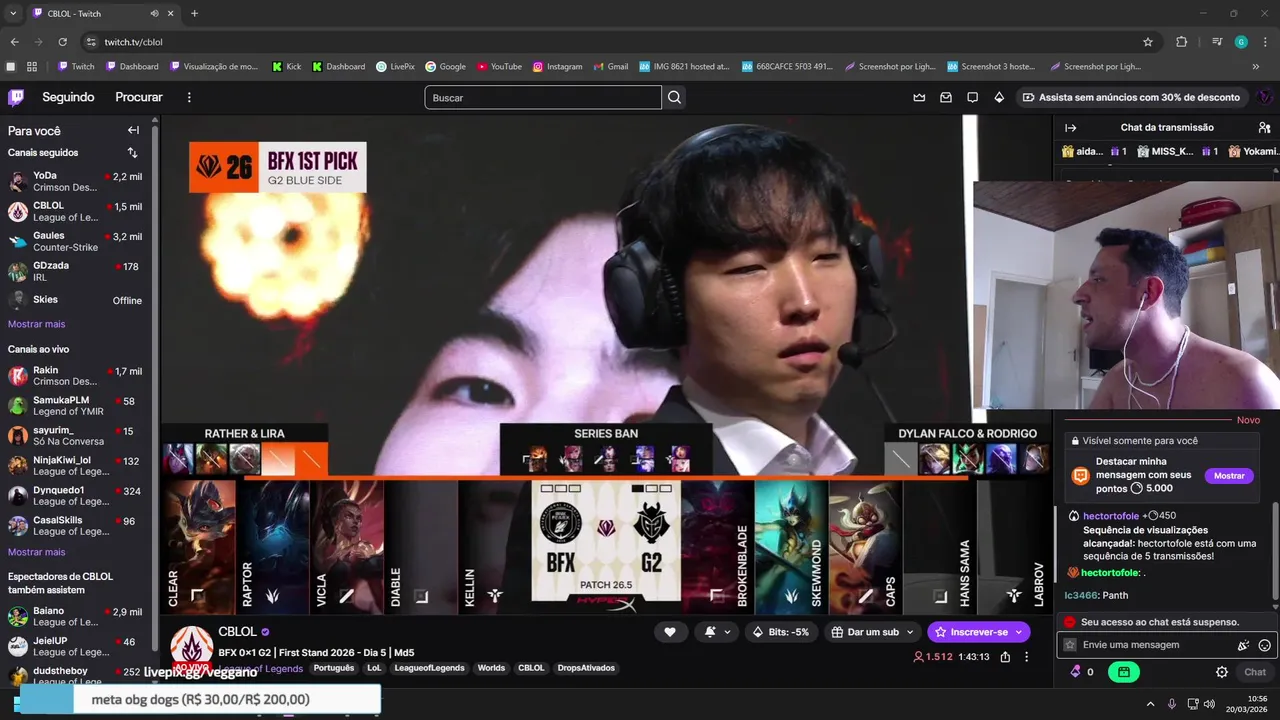The image size is (1280, 720).
Task: Open the stream's three-dot options menu
Action: [1026, 657]
